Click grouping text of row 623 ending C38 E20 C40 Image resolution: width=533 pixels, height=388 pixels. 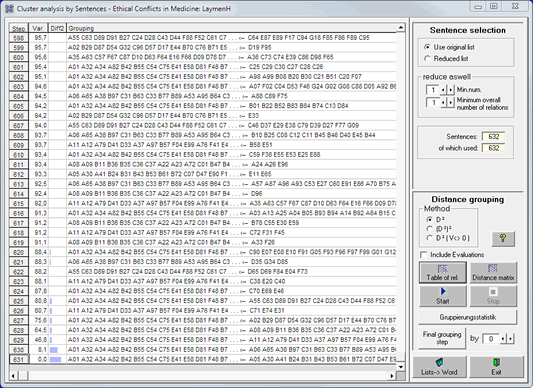point(176,281)
